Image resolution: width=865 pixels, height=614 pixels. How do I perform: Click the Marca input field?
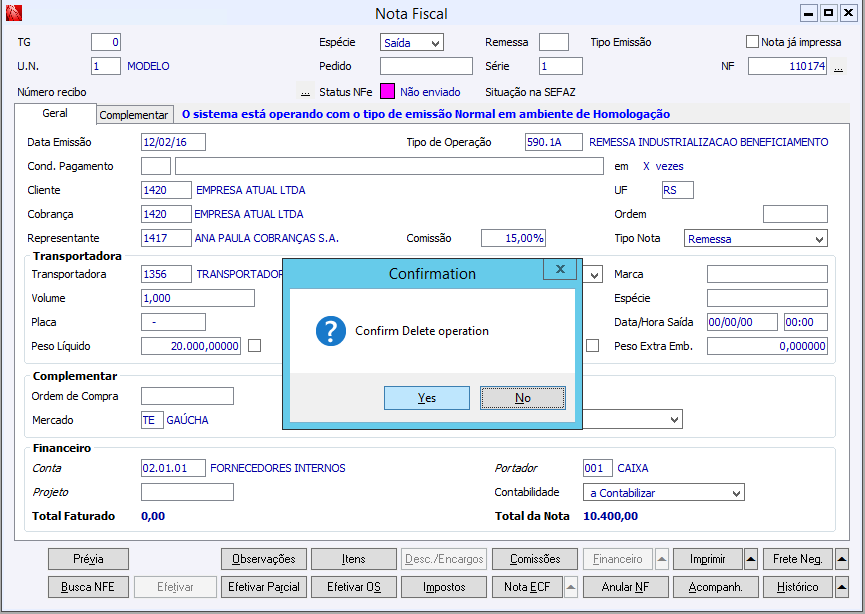point(767,274)
